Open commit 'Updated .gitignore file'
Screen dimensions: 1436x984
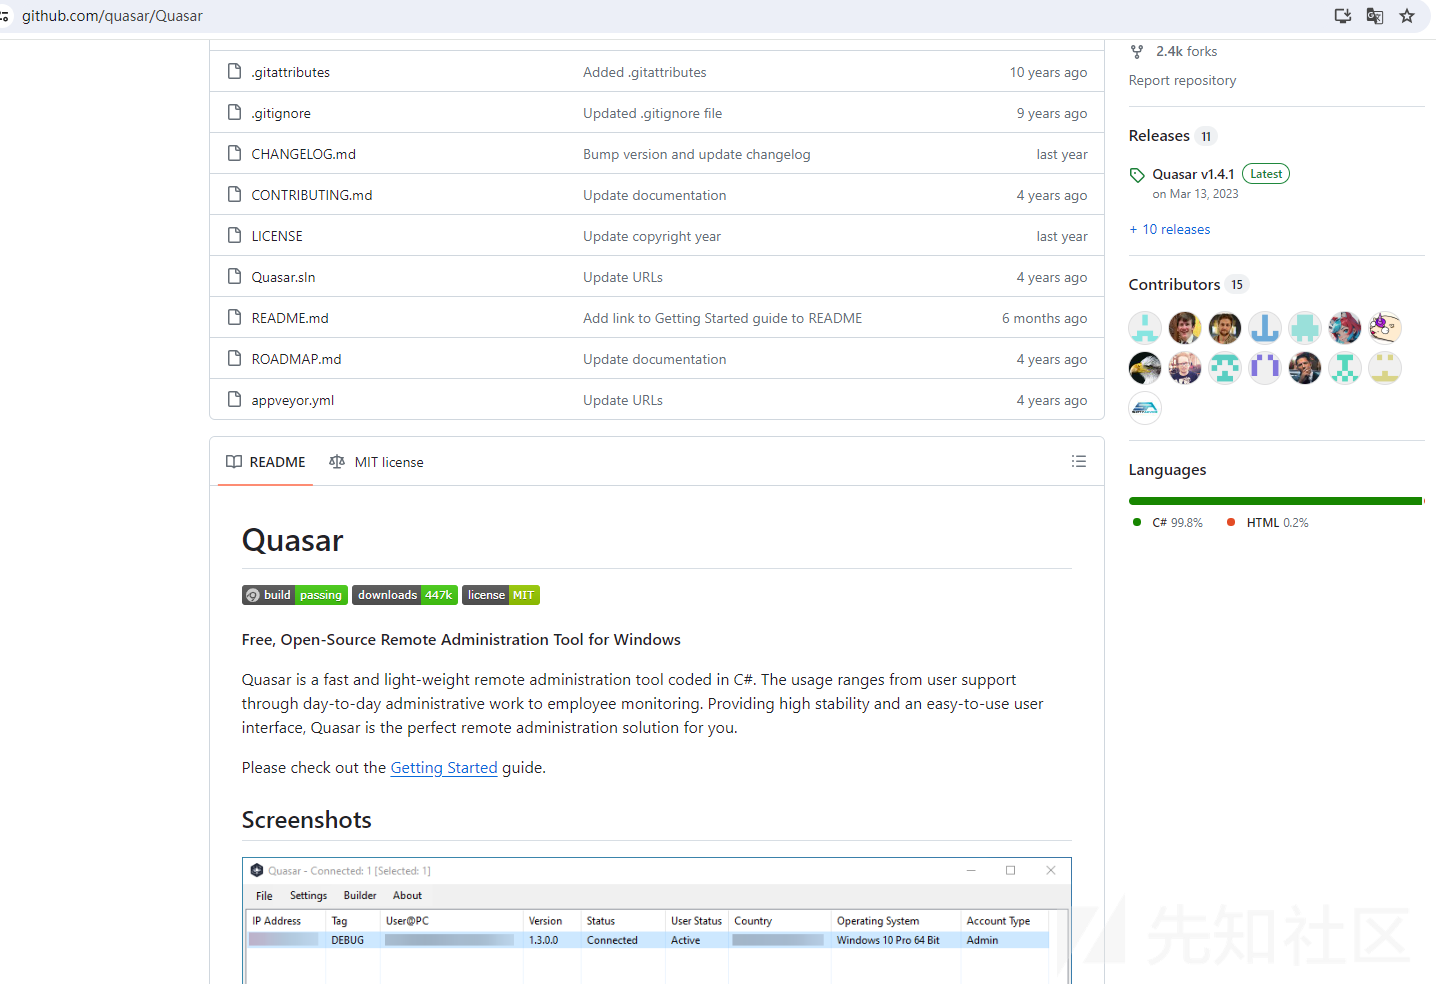tap(653, 113)
